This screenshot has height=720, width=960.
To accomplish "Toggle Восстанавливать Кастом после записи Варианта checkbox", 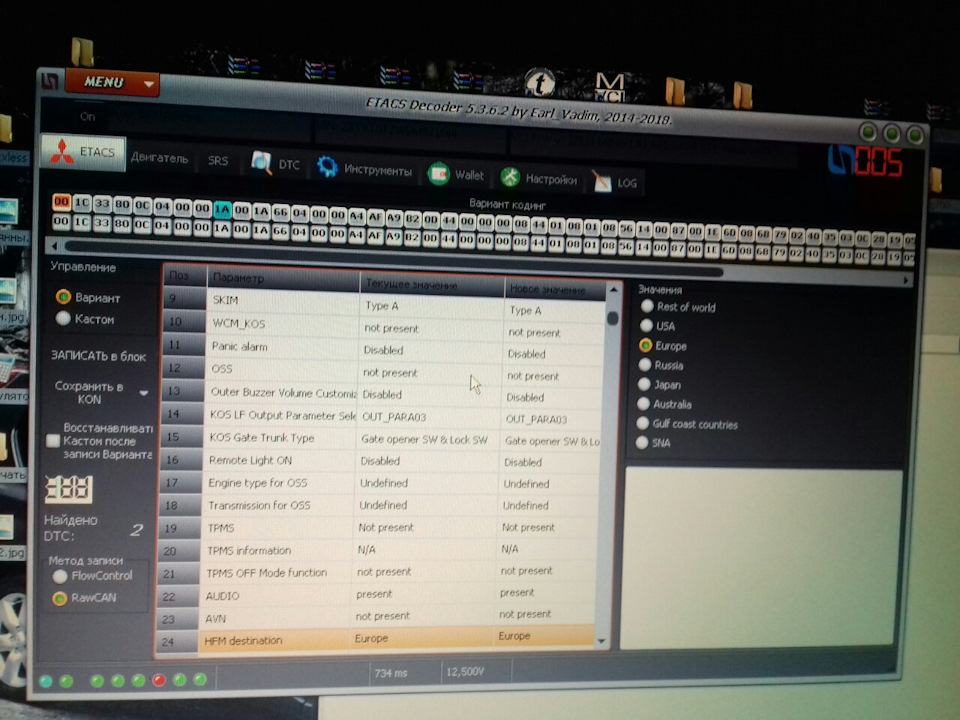I will coord(53,440).
